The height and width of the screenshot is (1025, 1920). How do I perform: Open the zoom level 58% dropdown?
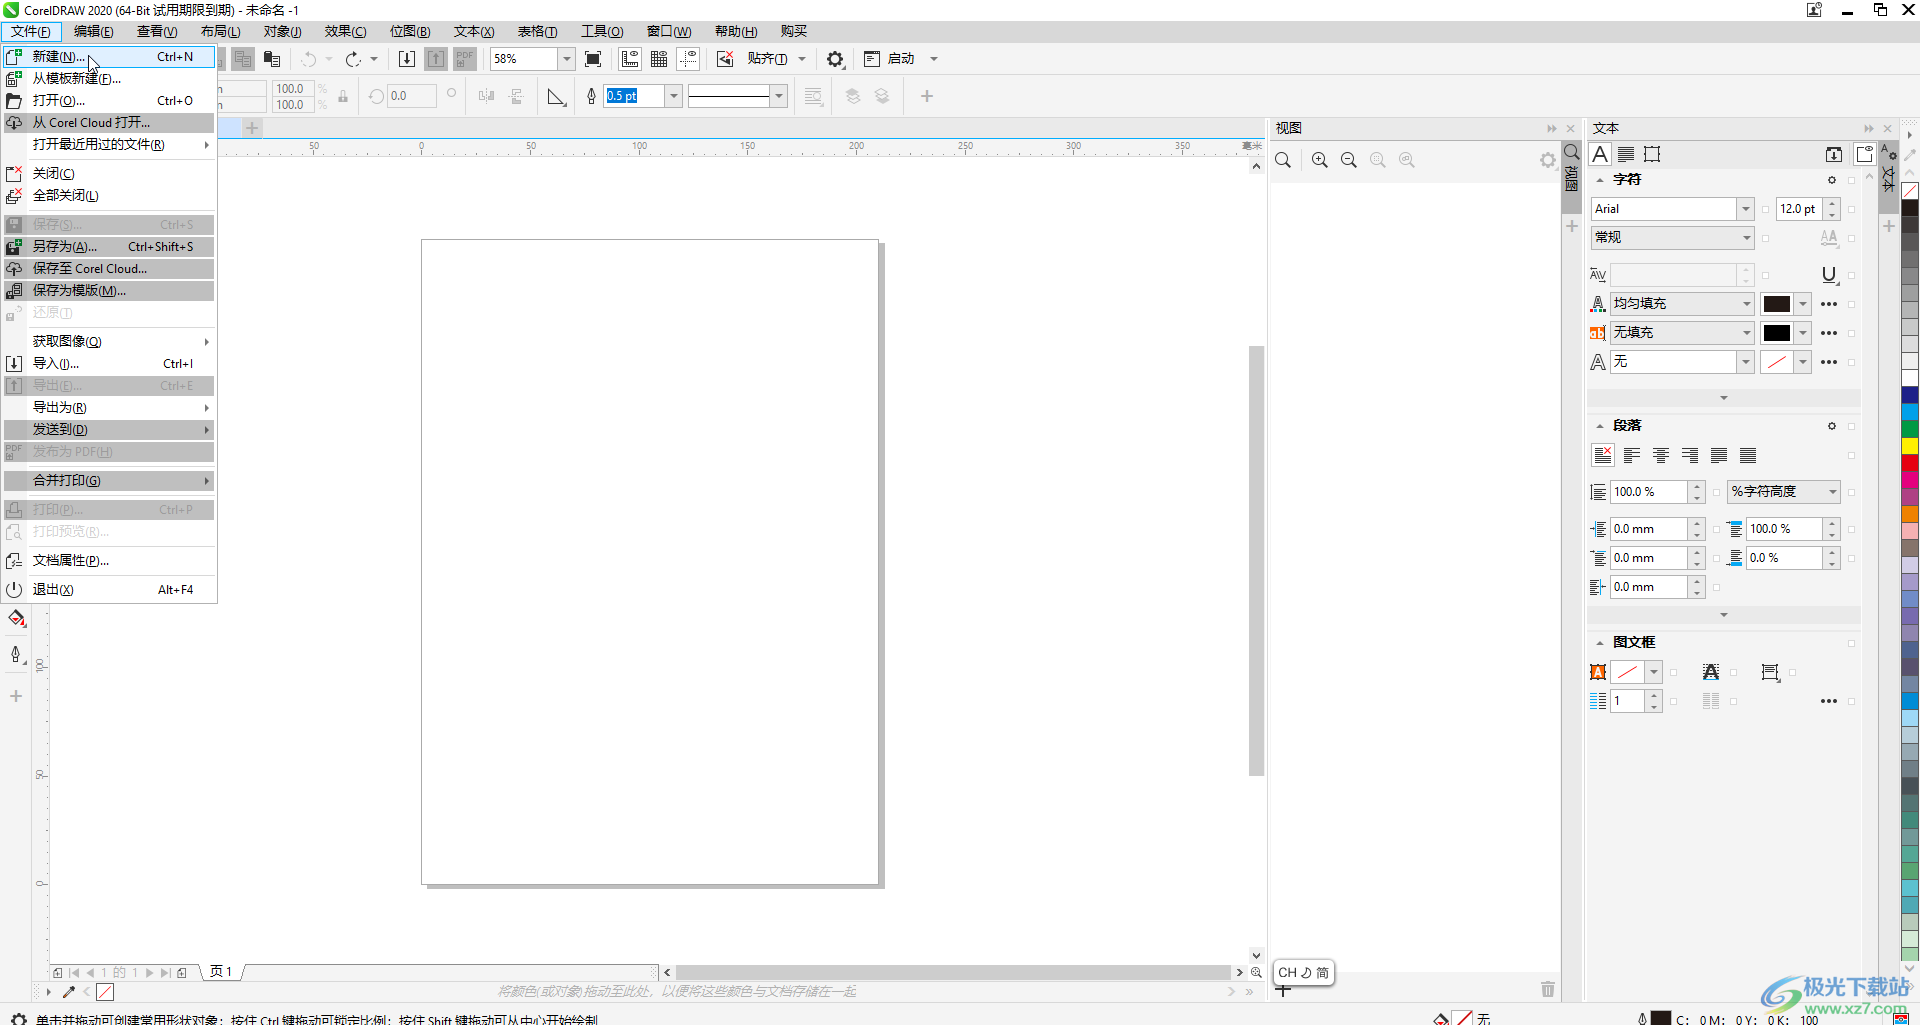[x=566, y=59]
